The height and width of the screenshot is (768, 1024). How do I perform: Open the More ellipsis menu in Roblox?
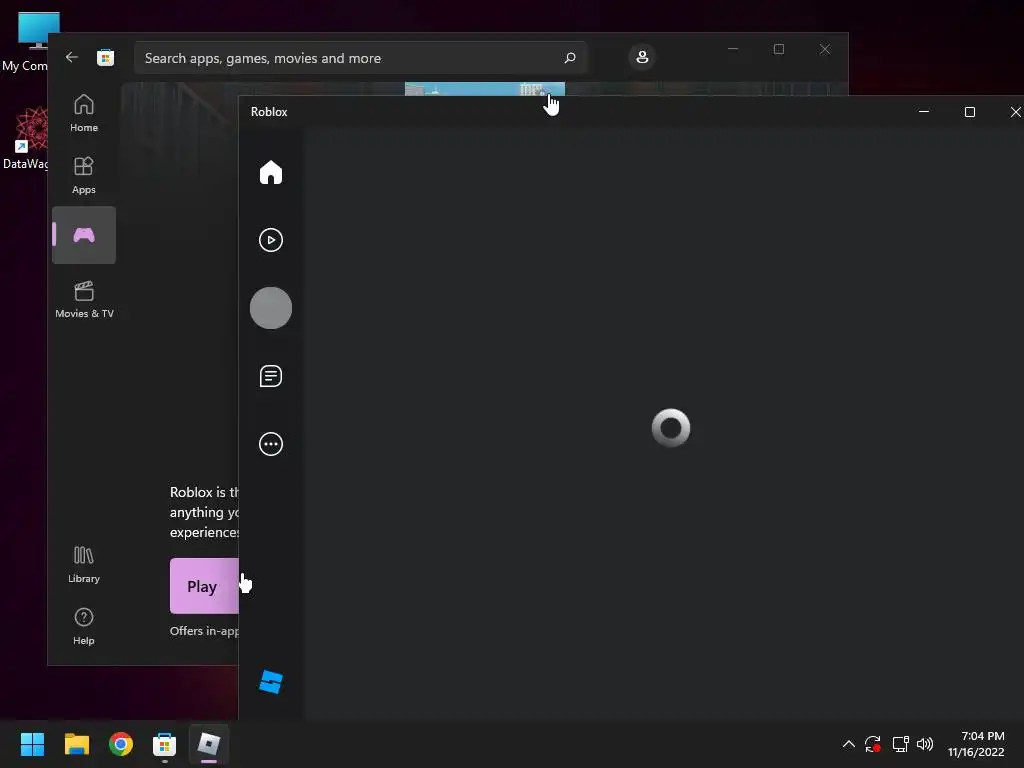pos(270,444)
